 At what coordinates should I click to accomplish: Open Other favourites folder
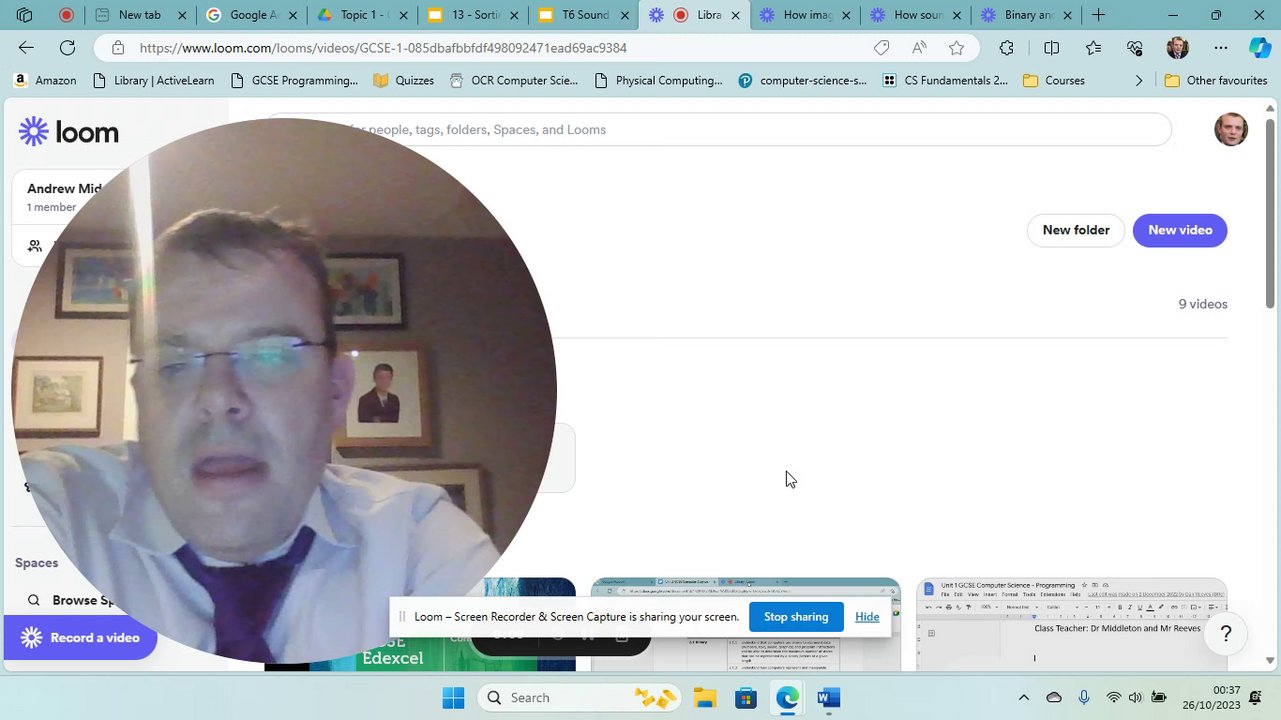click(1216, 80)
